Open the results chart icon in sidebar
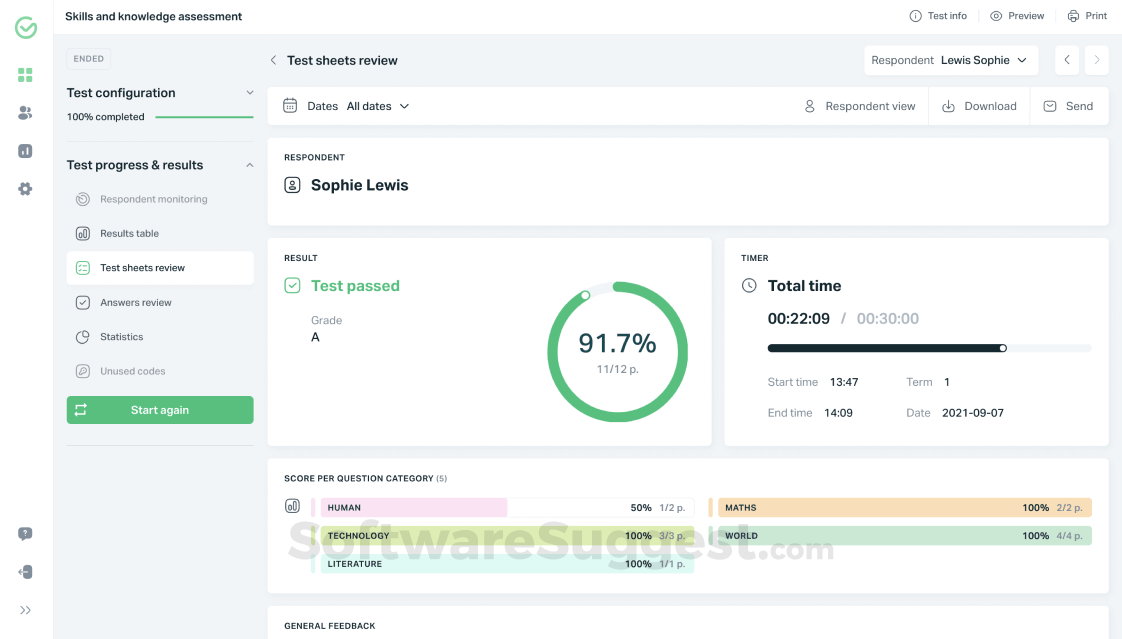1122x639 pixels. coord(25,150)
